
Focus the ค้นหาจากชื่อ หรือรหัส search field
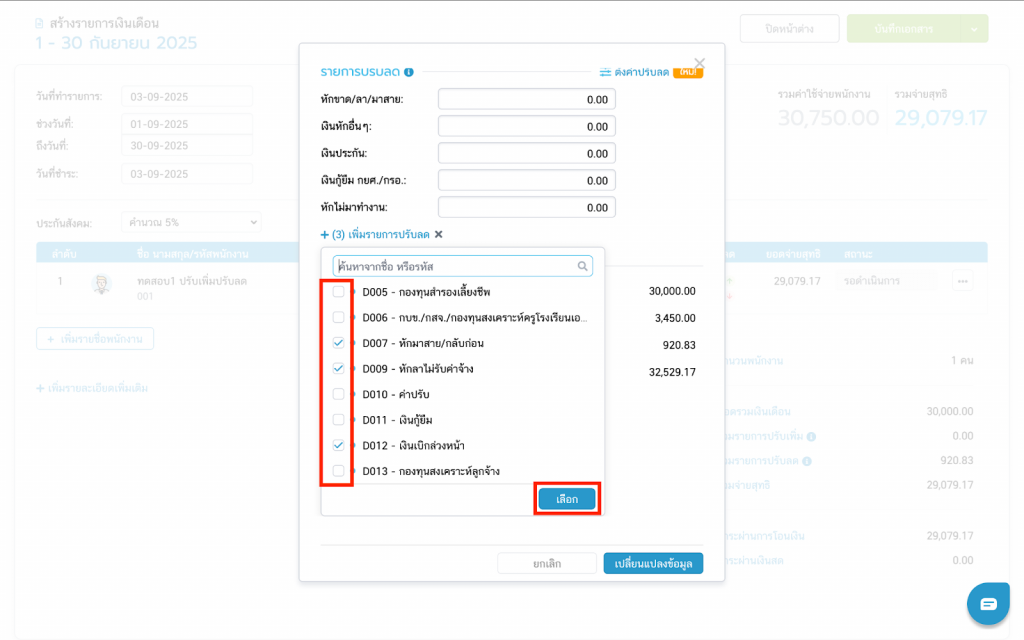pos(455,267)
